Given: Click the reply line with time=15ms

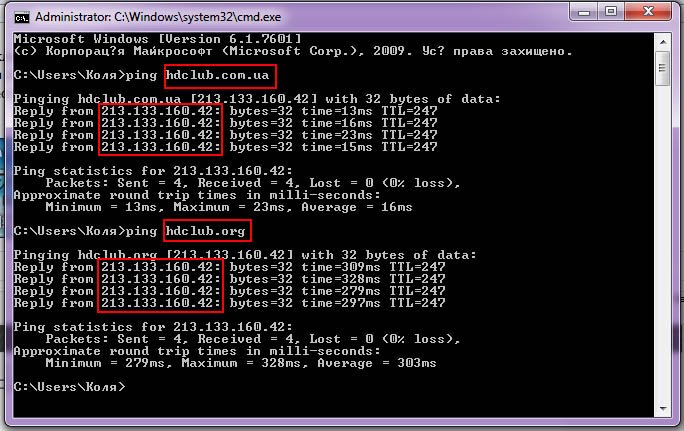Looking at the screenshot, I should pos(226,147).
